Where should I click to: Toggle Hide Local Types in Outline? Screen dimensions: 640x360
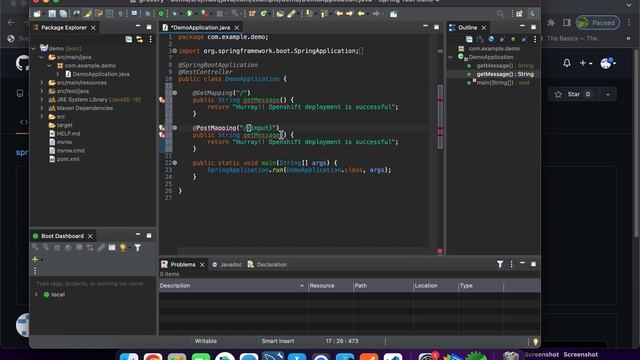pyautogui.click(x=524, y=39)
